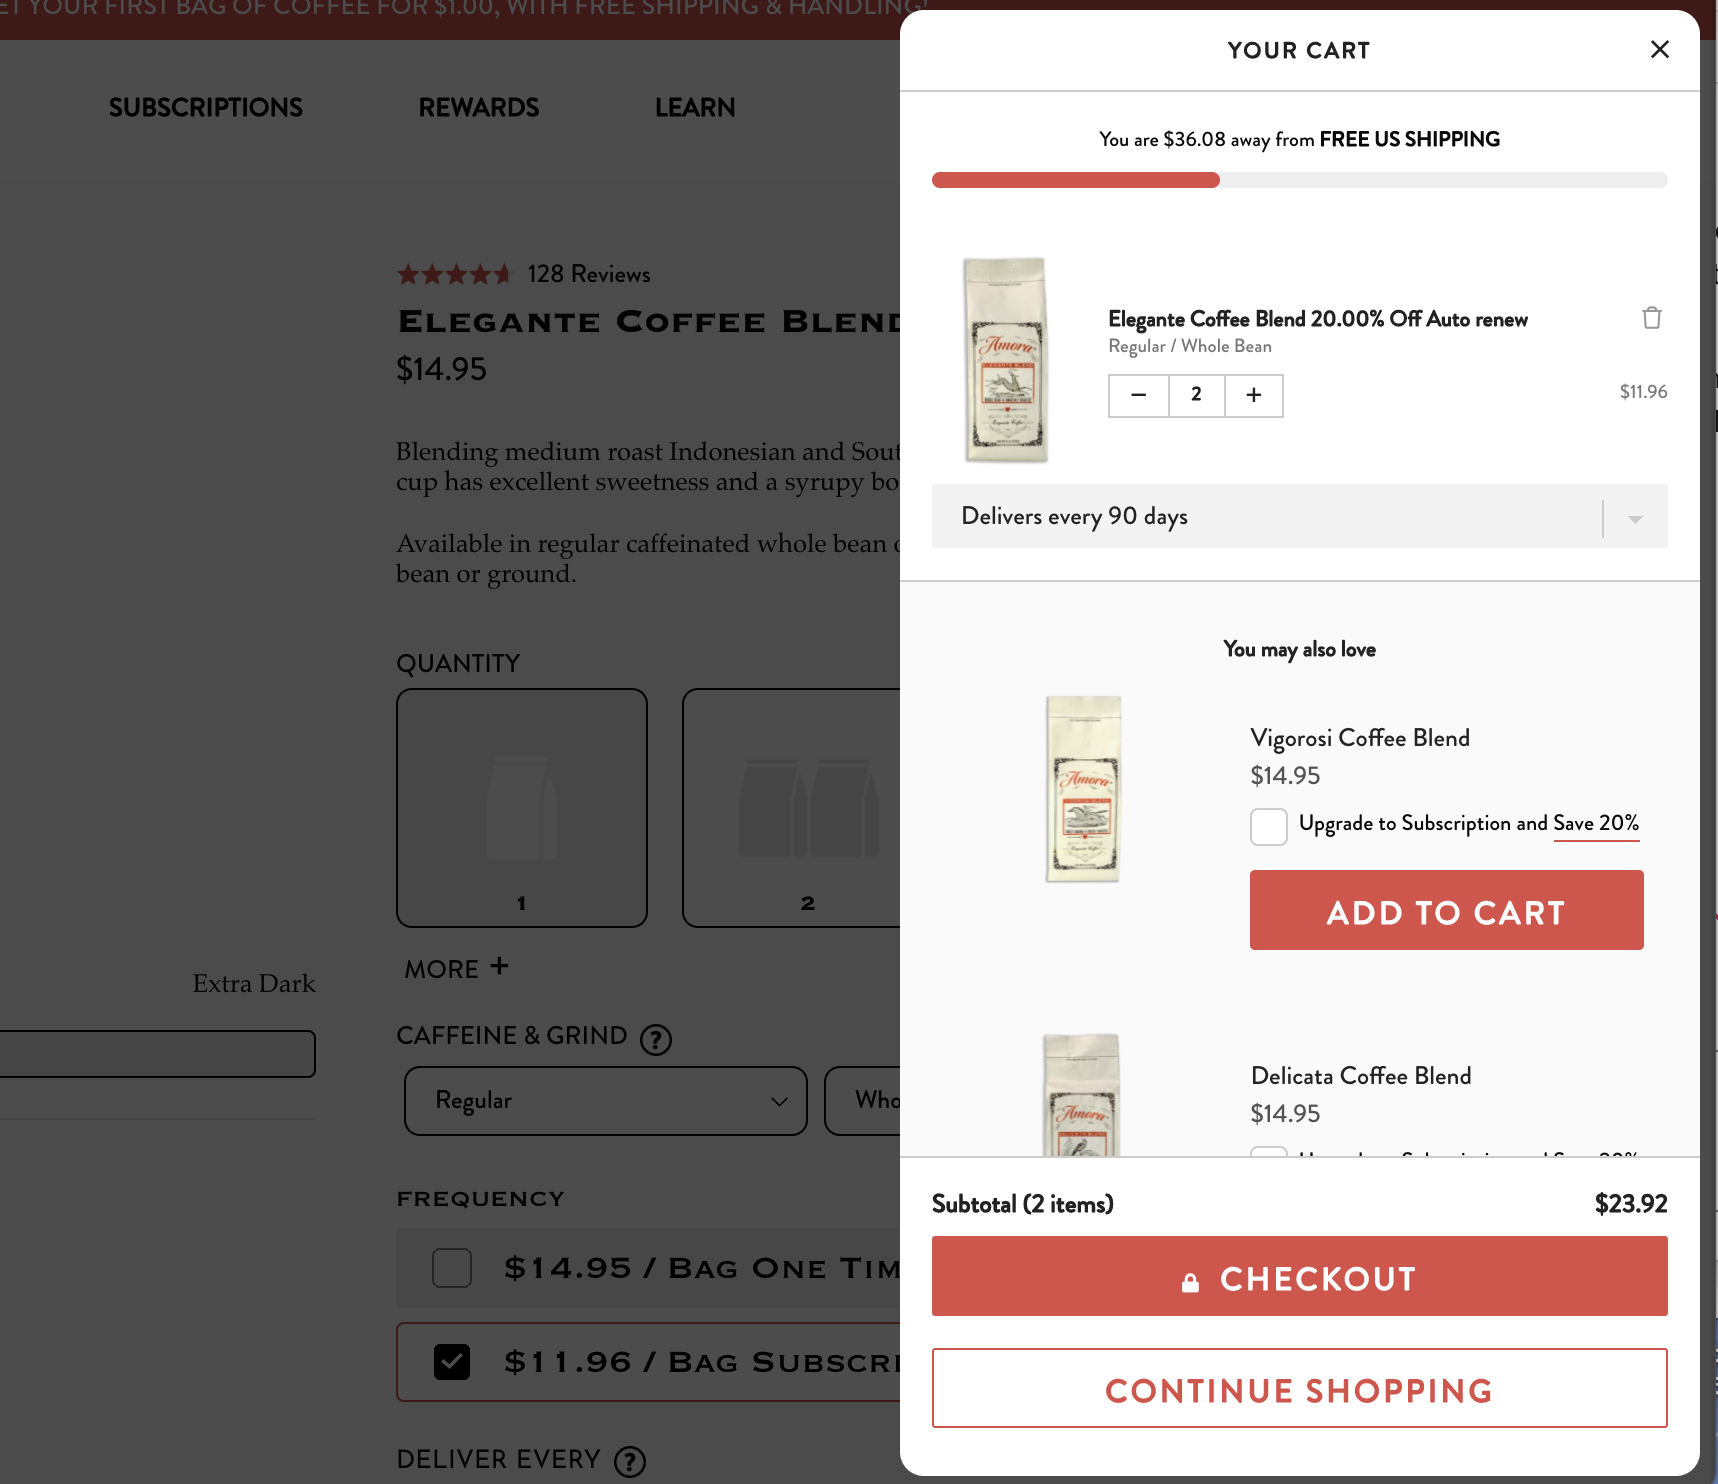This screenshot has height=1484, width=1718.
Task: Click the Subtotal amount $23.92
Action: (x=1631, y=1204)
